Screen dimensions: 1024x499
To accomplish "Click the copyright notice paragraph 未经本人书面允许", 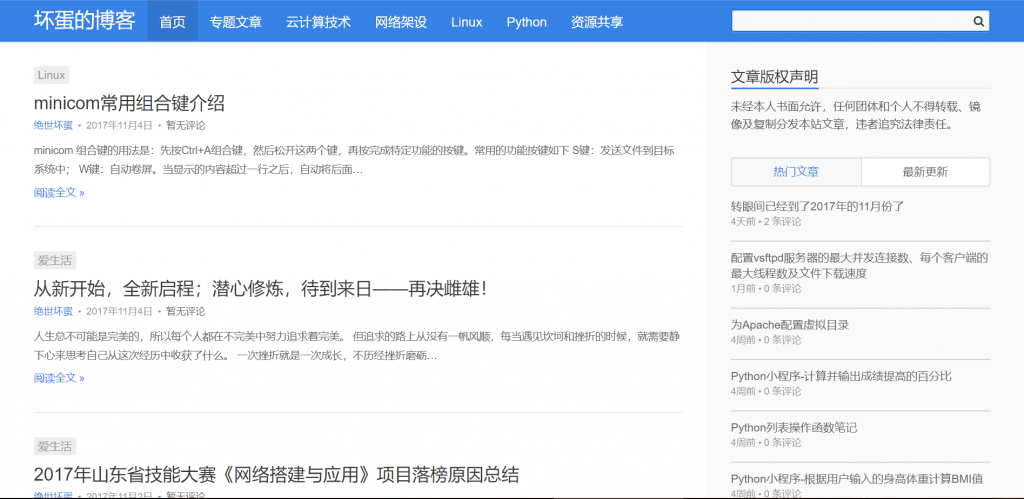I will (x=856, y=116).
